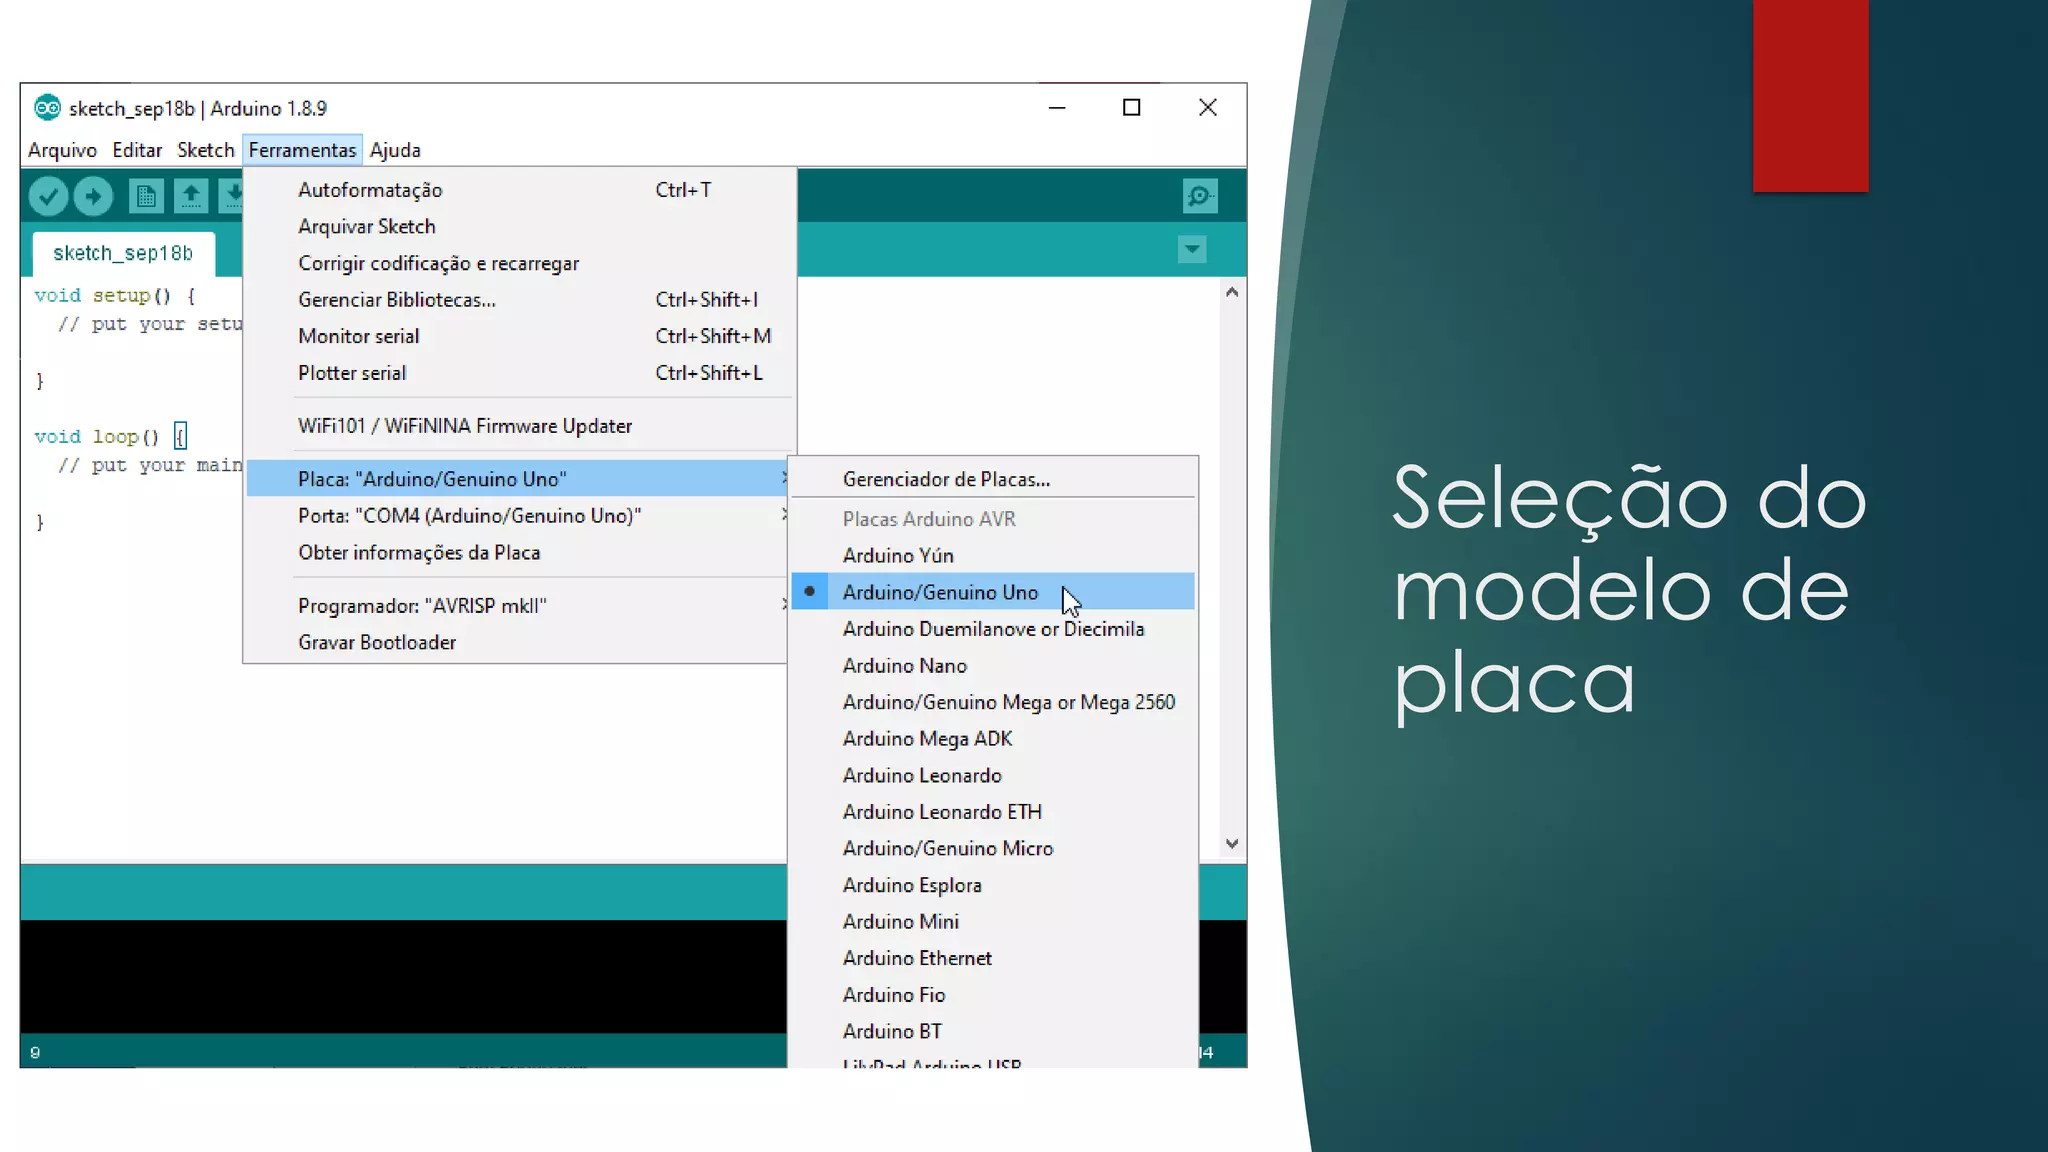The image size is (2048, 1152).
Task: Select the Arduino/Genuino Uno board radio option
Action: click(940, 592)
